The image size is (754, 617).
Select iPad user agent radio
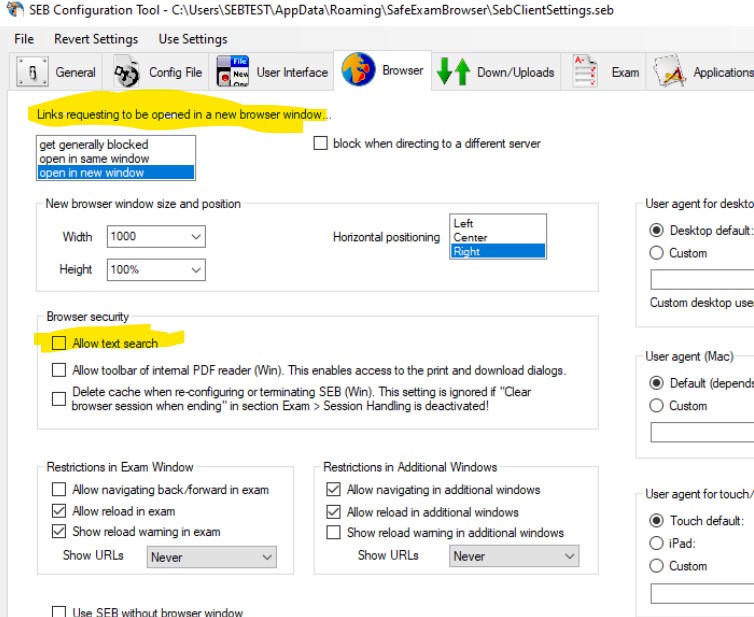(x=656, y=543)
